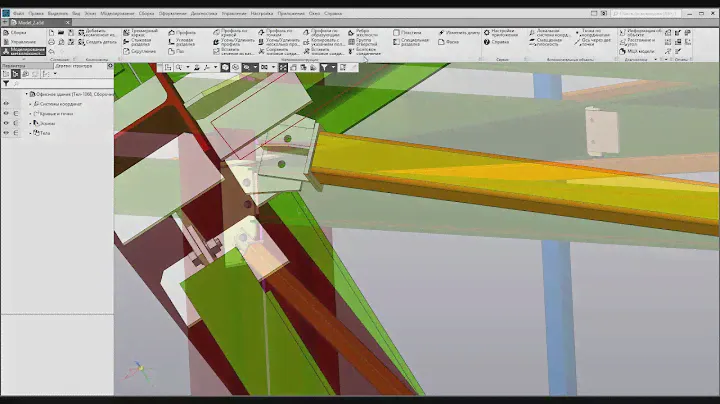Collapse the Офисное здание root node

coord(27,94)
